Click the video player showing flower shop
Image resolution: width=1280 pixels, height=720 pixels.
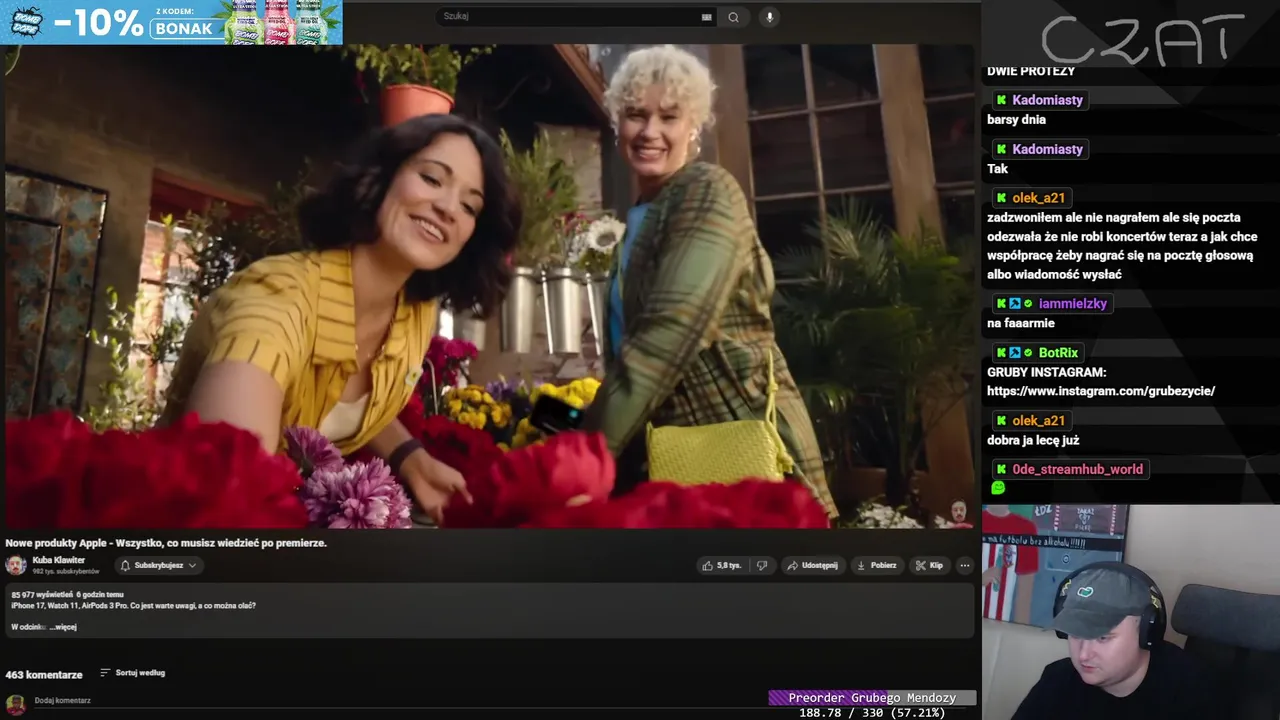[x=490, y=286]
